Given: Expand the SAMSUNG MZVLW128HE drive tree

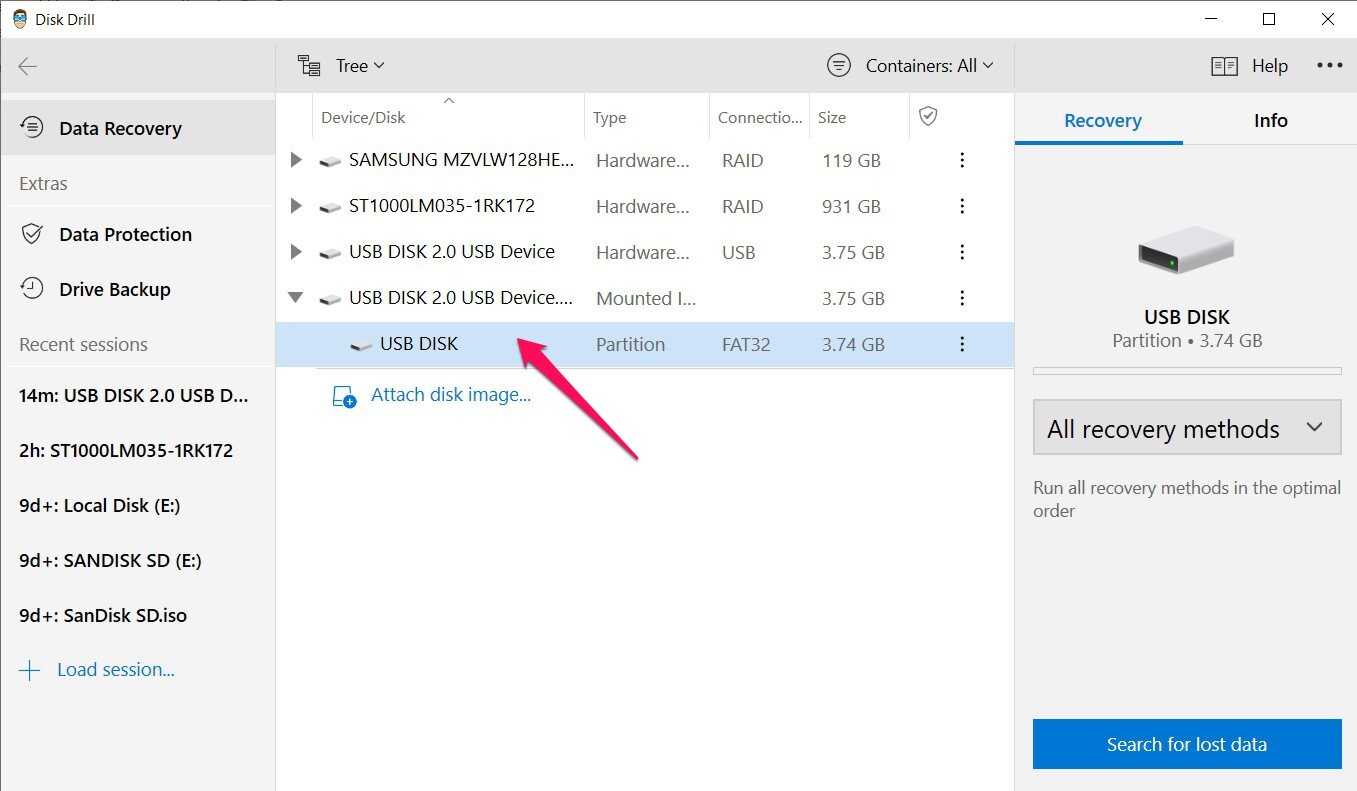Looking at the screenshot, I should 295,159.
